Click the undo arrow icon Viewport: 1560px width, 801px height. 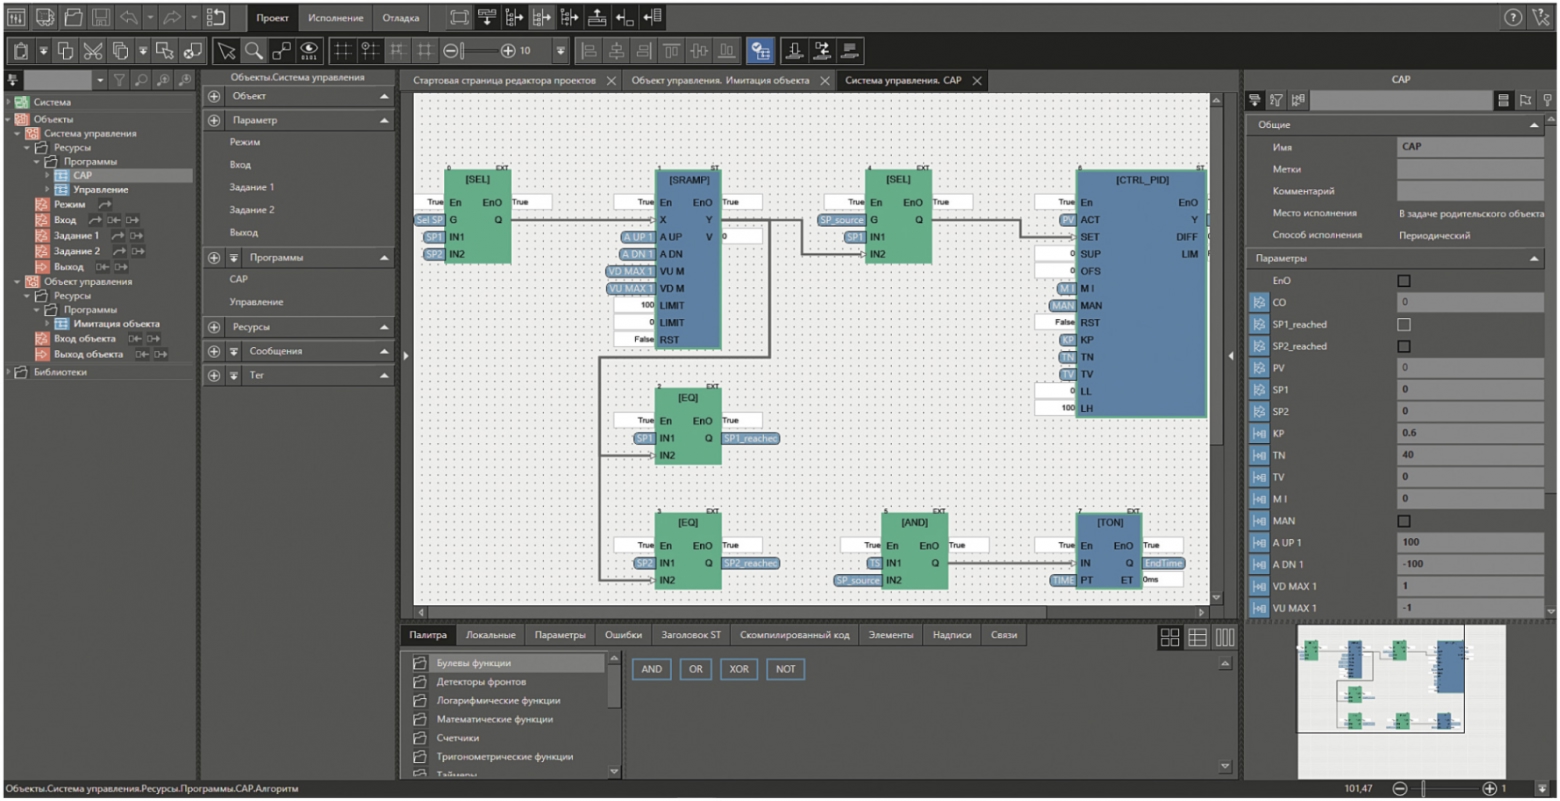click(x=129, y=17)
